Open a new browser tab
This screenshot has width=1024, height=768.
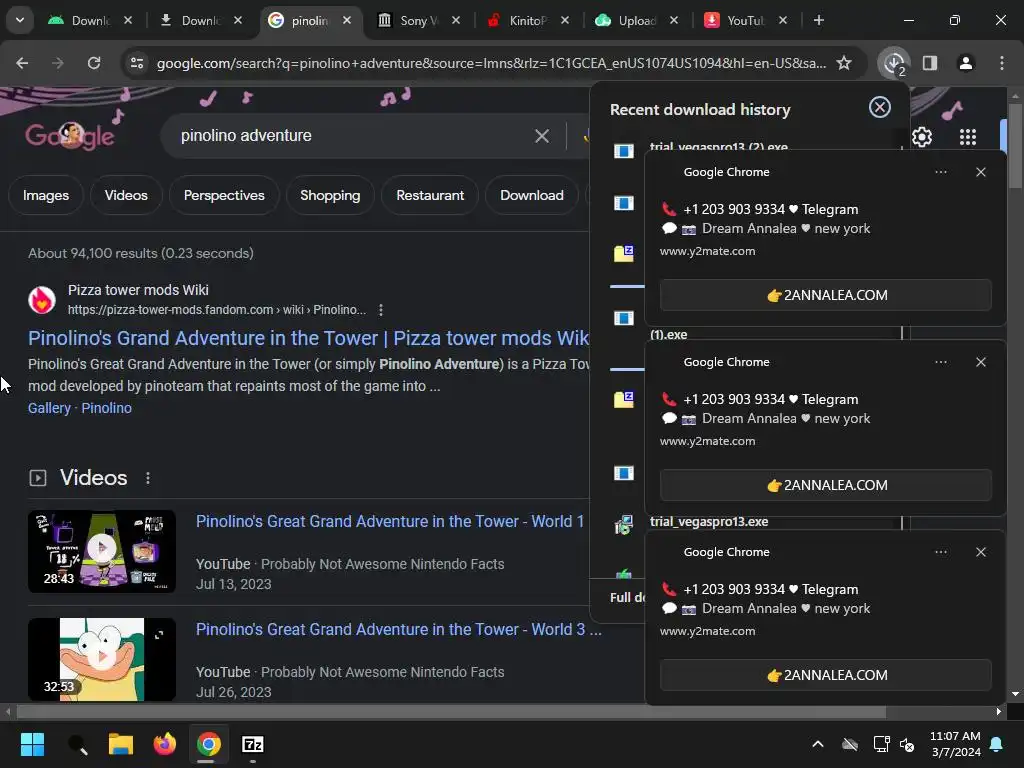click(818, 20)
